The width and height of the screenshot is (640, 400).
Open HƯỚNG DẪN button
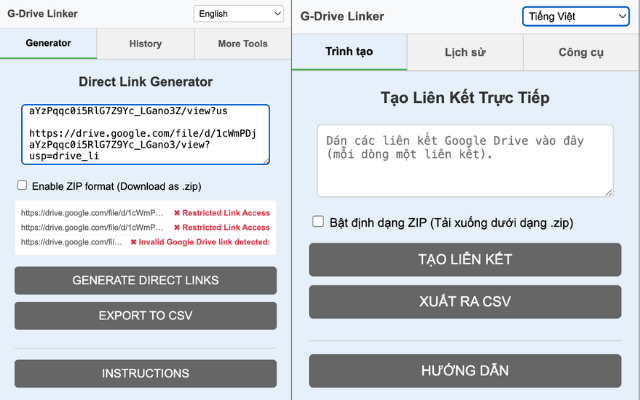[x=465, y=371]
